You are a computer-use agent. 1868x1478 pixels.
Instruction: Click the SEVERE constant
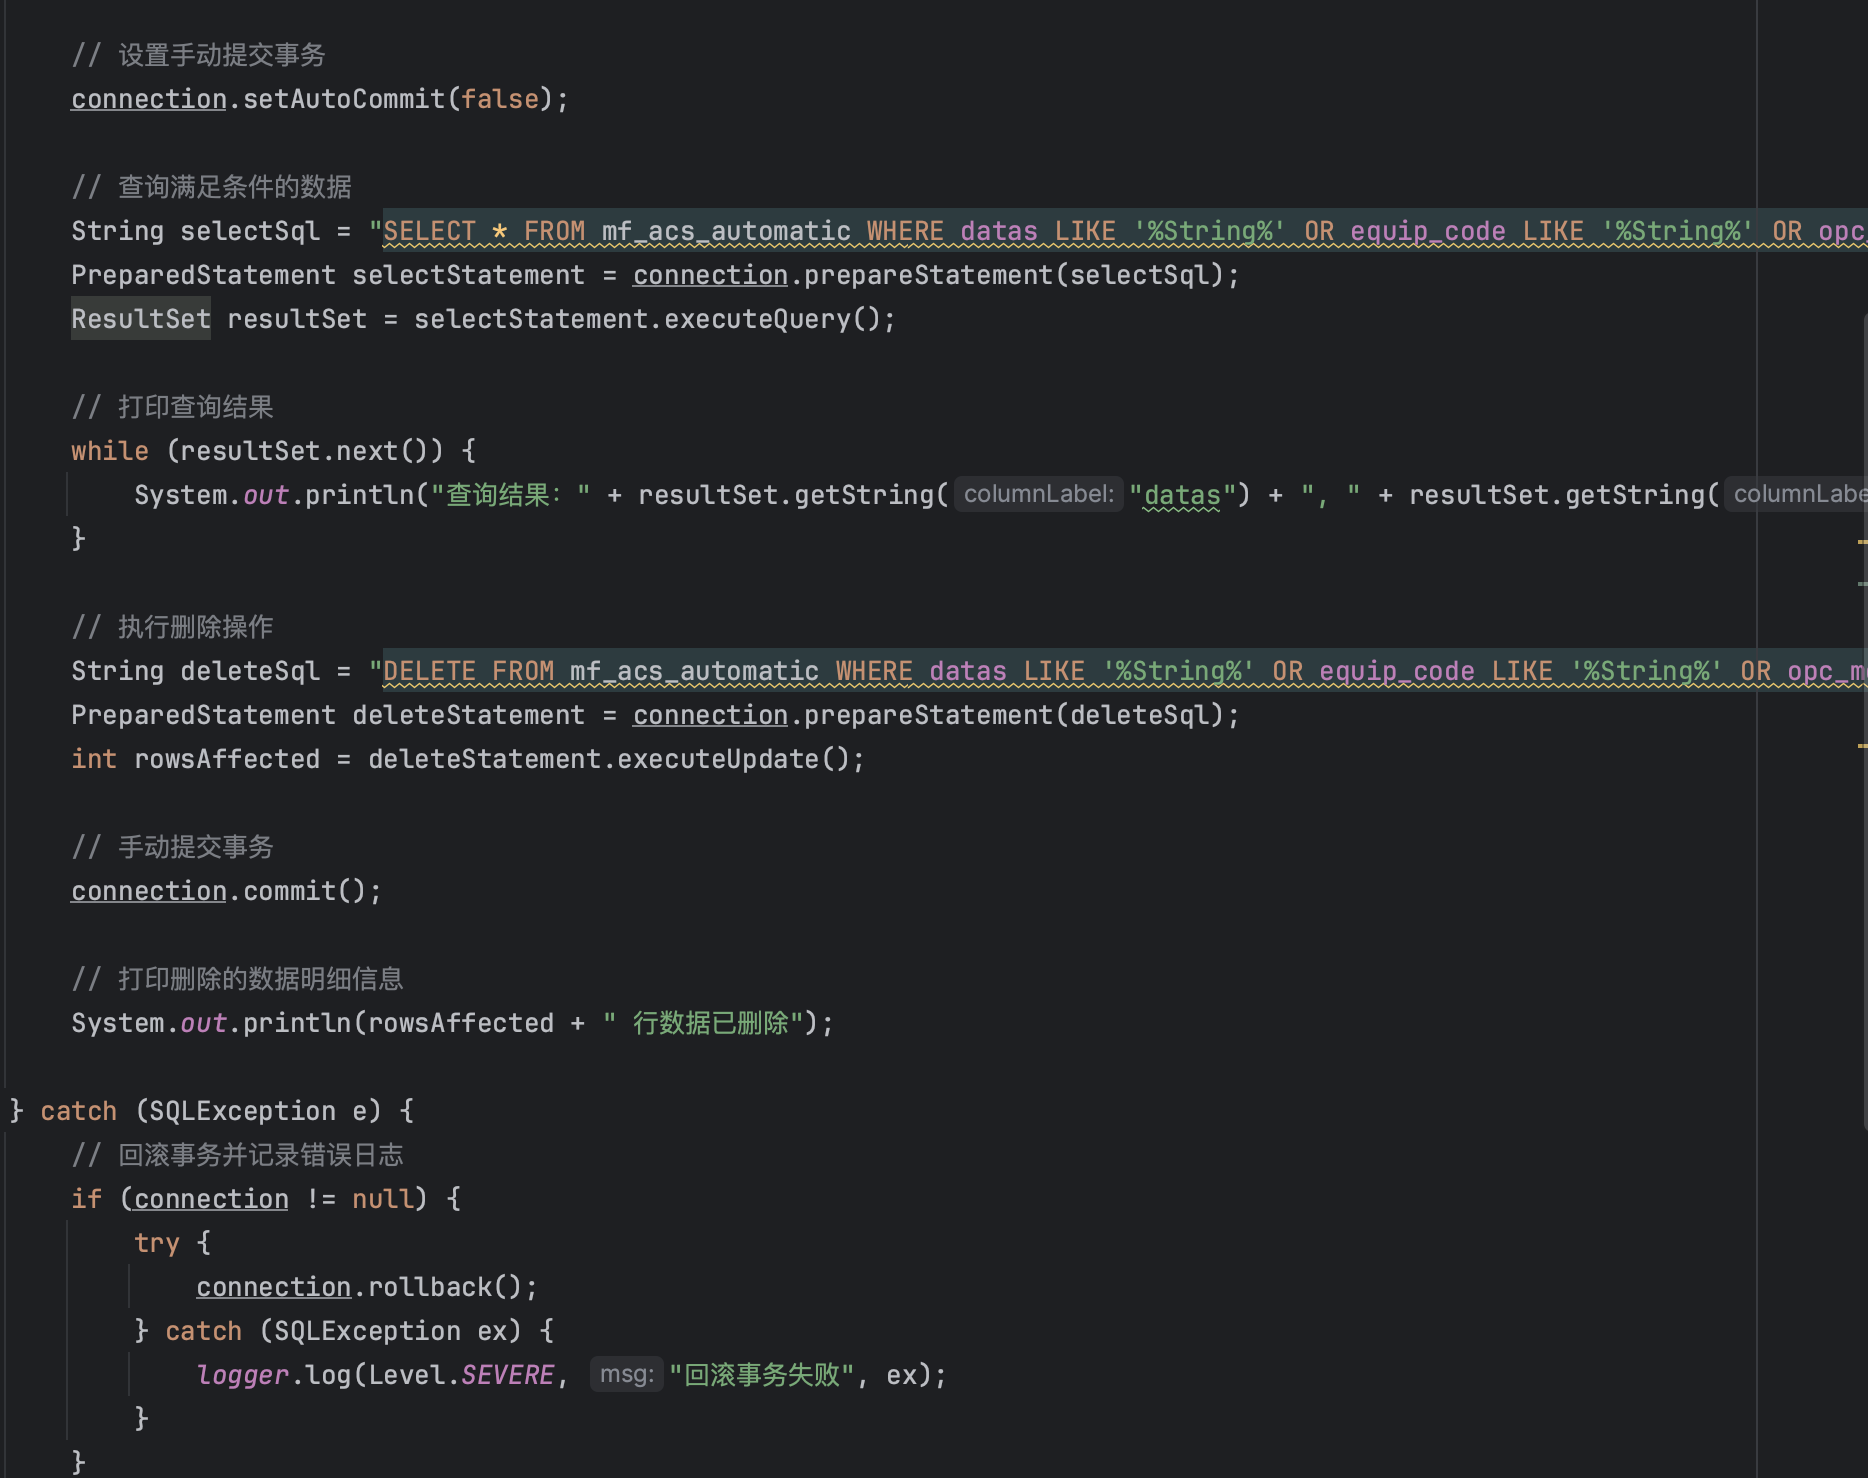point(507,1375)
